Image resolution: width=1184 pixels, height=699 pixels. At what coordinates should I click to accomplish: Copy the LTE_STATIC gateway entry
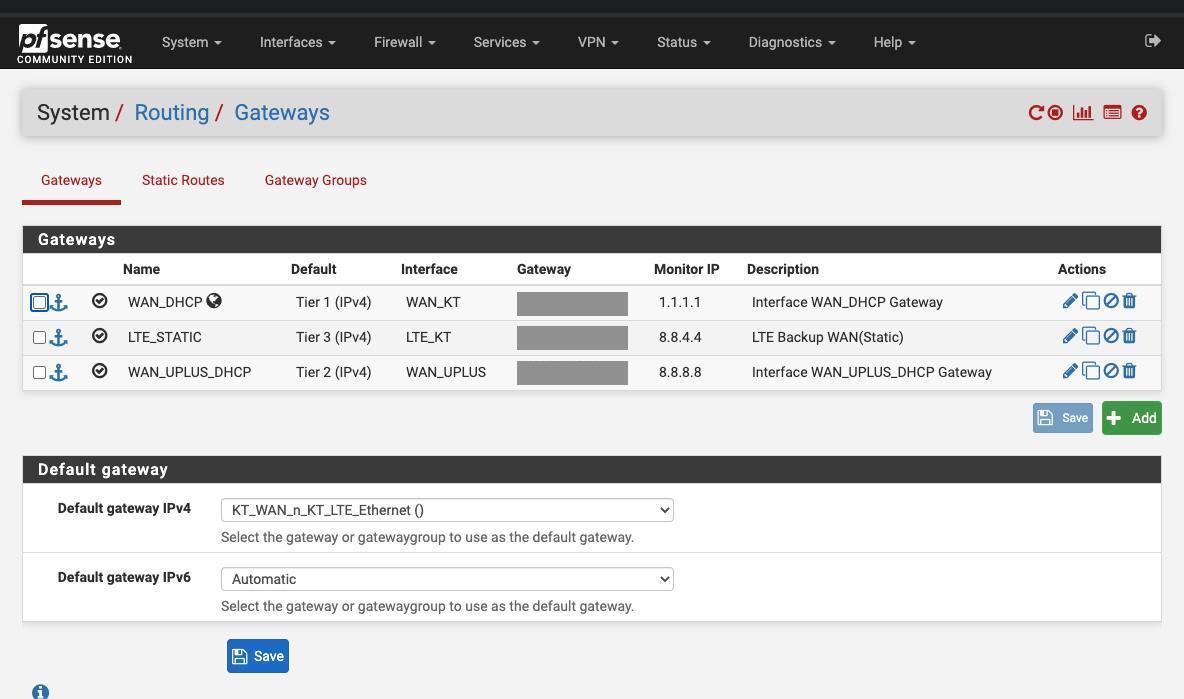coord(1091,336)
